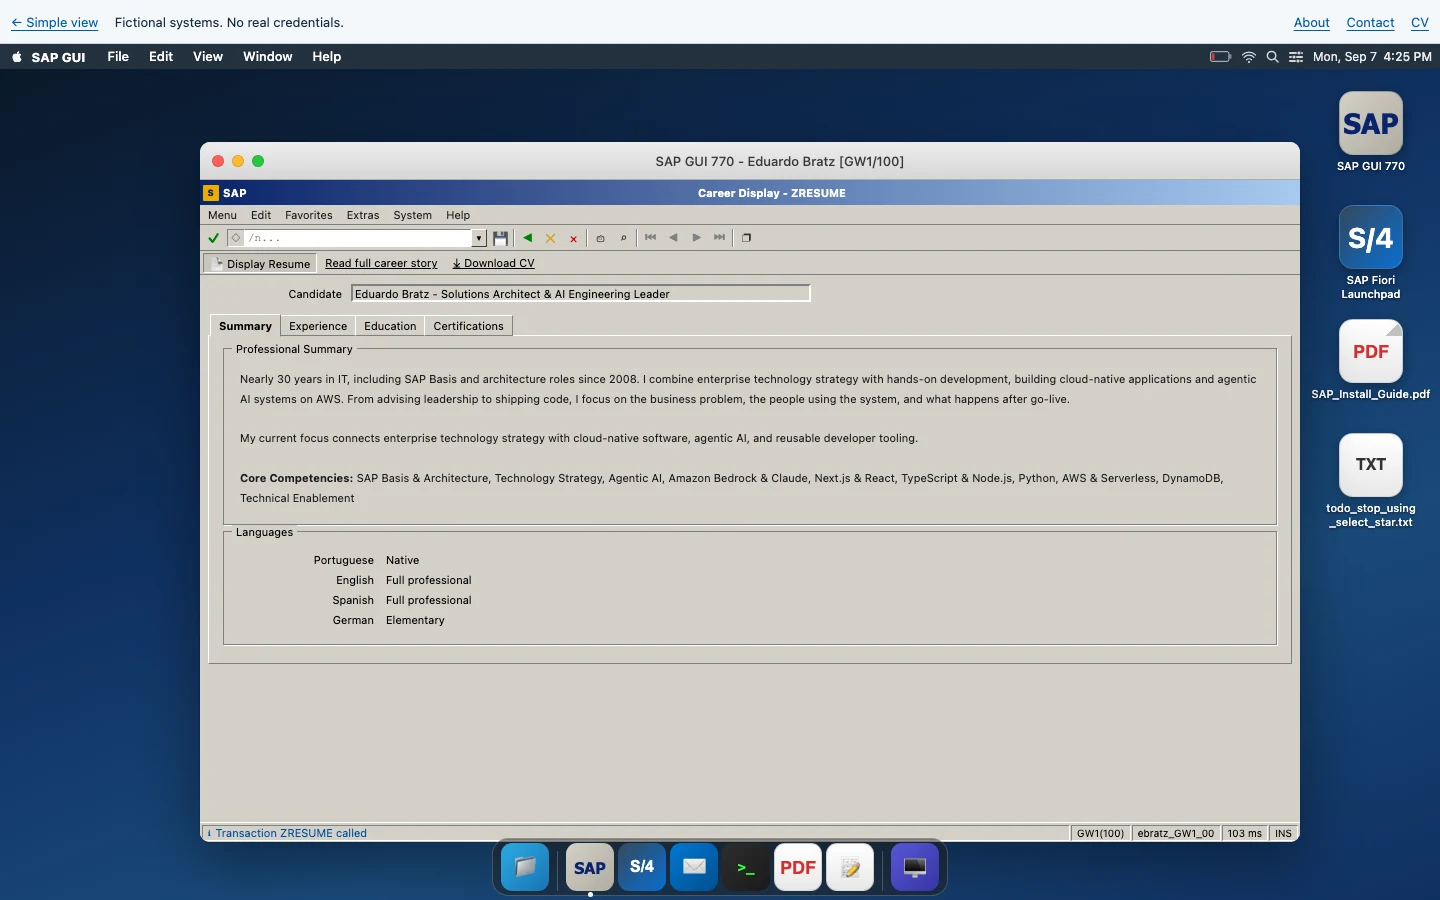Image resolution: width=1440 pixels, height=900 pixels.
Task: Click the green Enter checkmark icon
Action: (213, 238)
